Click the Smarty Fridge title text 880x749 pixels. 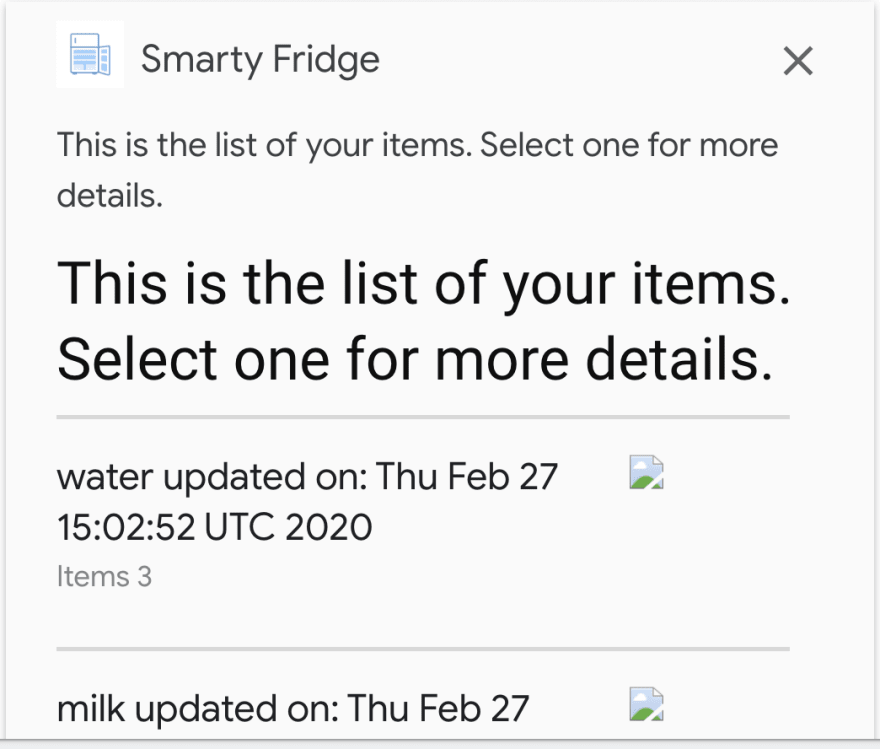pyautogui.click(x=260, y=60)
